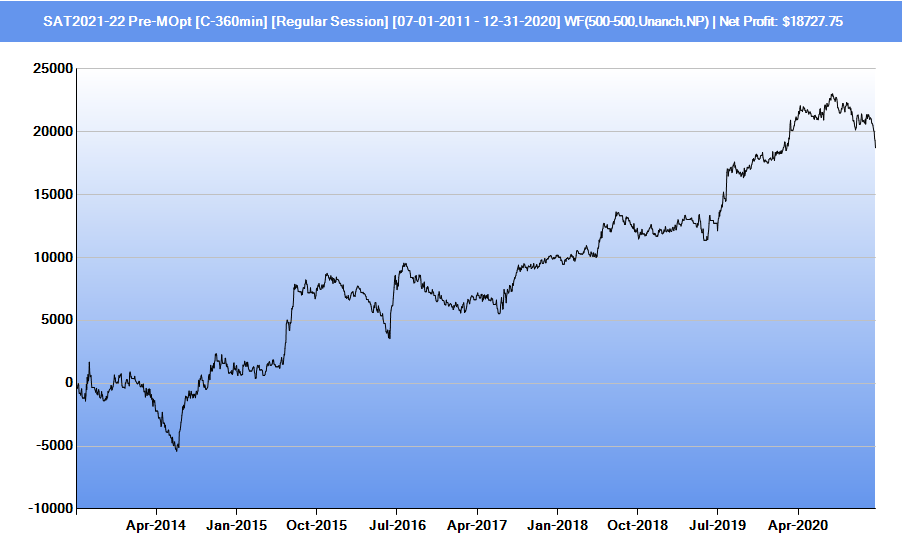The height and width of the screenshot is (555, 902).
Task: Click the 25000 y-axis label
Action: 53,68
